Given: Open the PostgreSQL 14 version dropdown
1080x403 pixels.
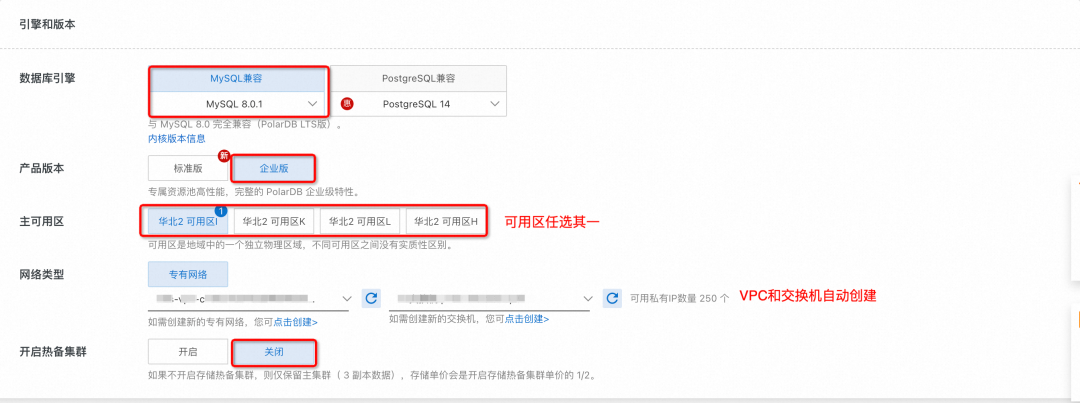Looking at the screenshot, I should tap(419, 103).
